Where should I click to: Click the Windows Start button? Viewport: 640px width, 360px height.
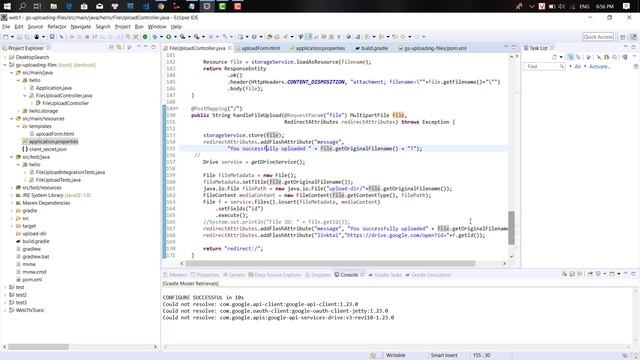7,6
